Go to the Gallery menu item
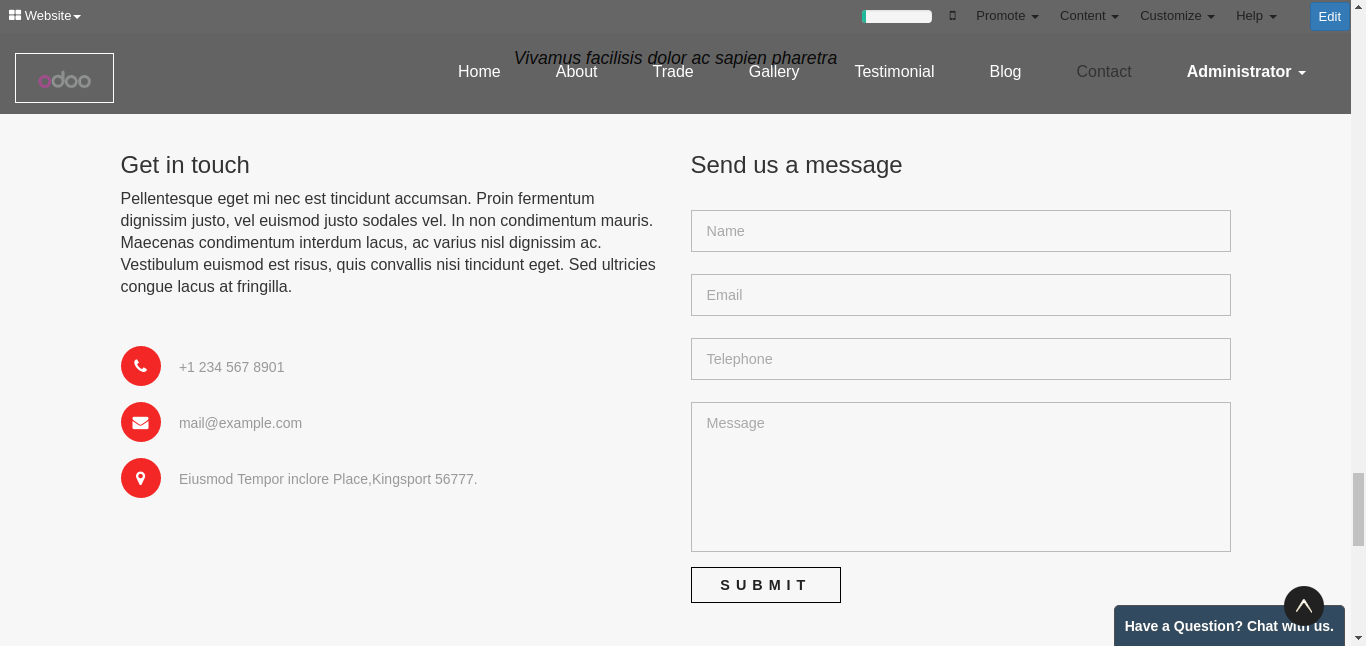The height and width of the screenshot is (646, 1366). click(x=774, y=72)
